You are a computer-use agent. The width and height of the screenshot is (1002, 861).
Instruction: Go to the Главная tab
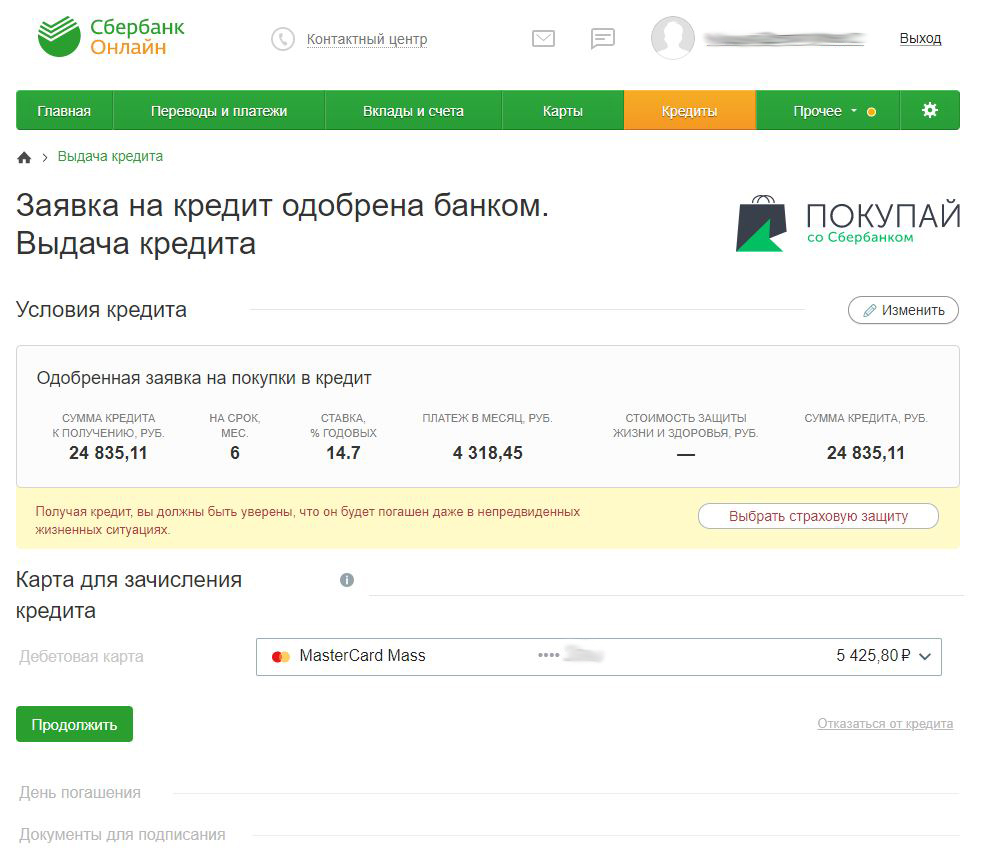click(x=64, y=111)
